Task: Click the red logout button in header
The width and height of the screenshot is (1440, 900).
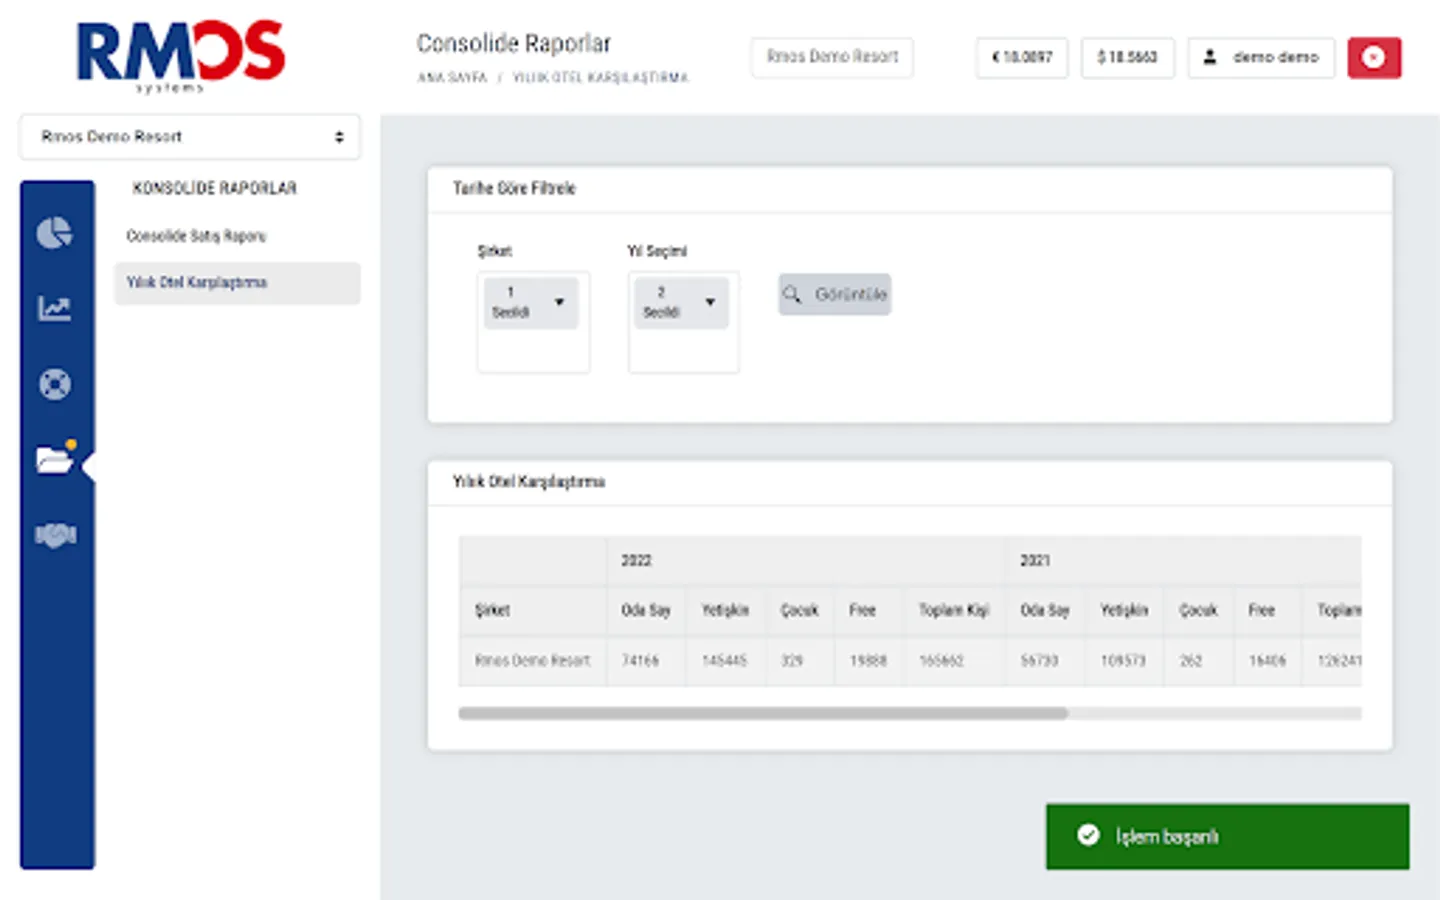Action: (1374, 58)
